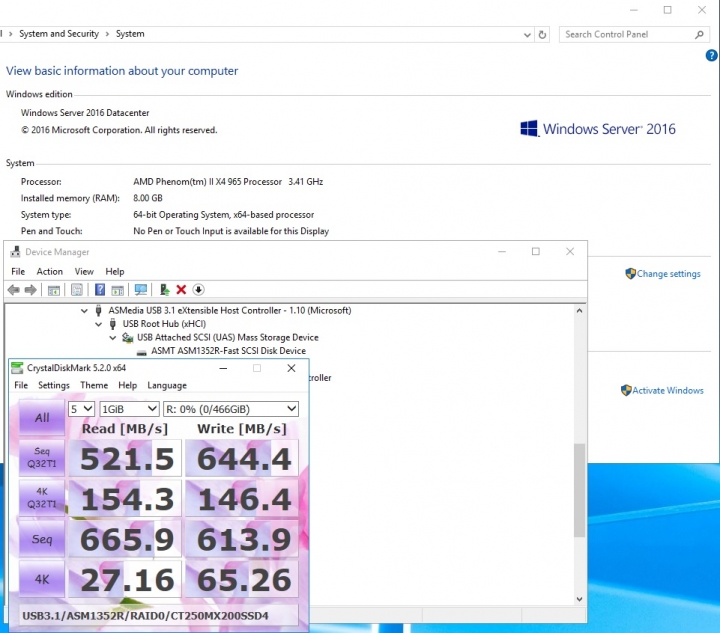Open Device Manager Action menu
Screen dimensions: 720x633
coord(50,271)
